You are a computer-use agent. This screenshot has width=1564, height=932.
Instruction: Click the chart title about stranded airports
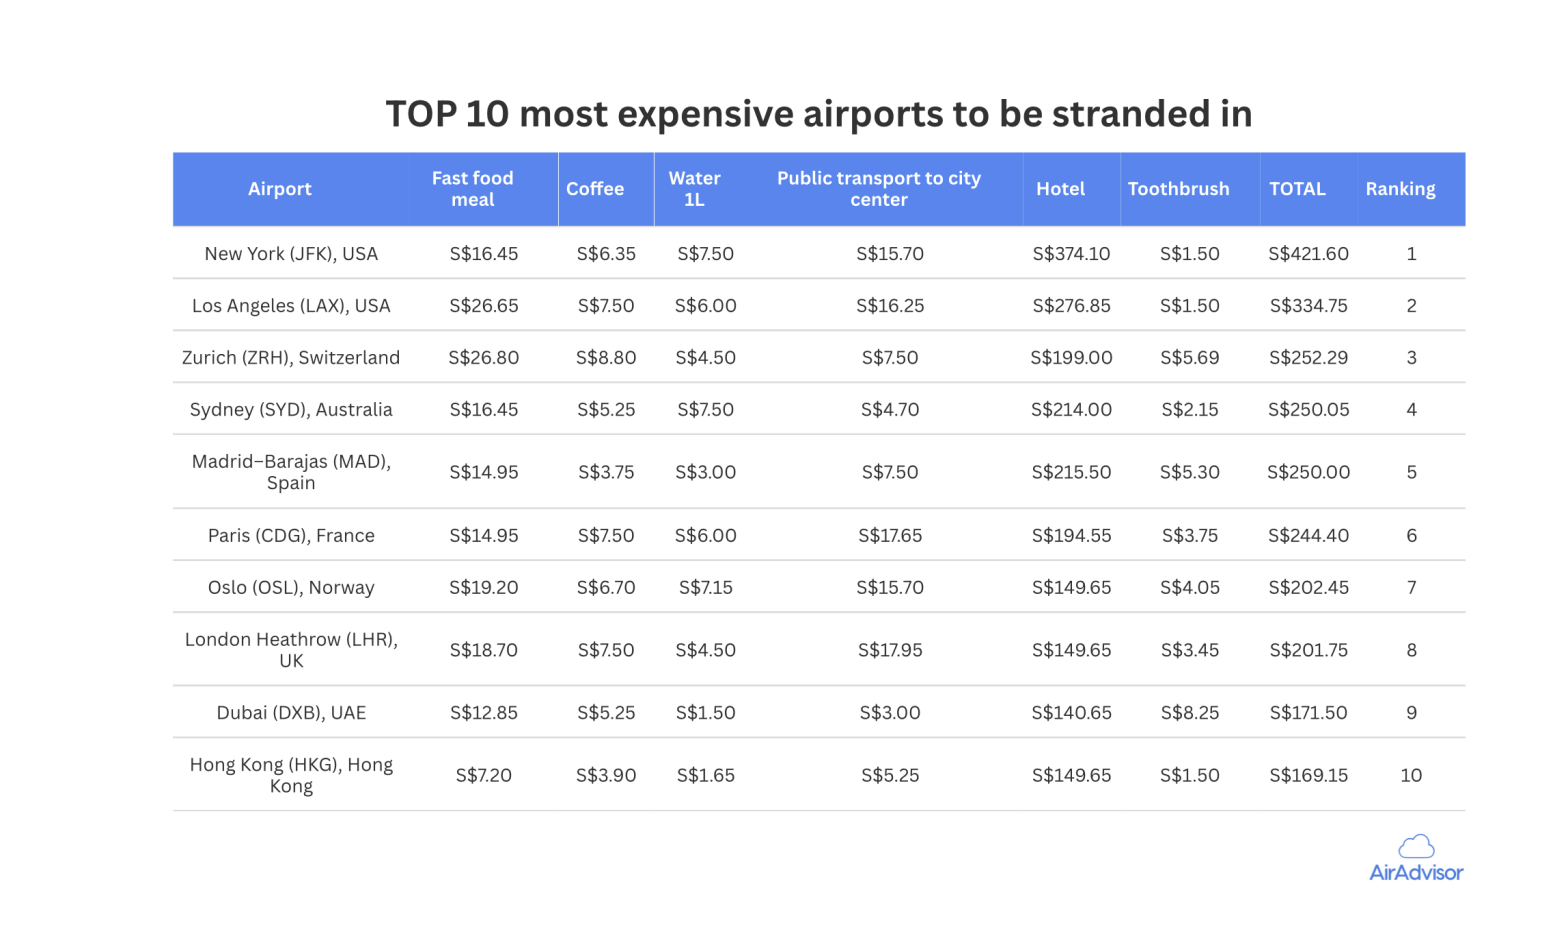tap(818, 114)
